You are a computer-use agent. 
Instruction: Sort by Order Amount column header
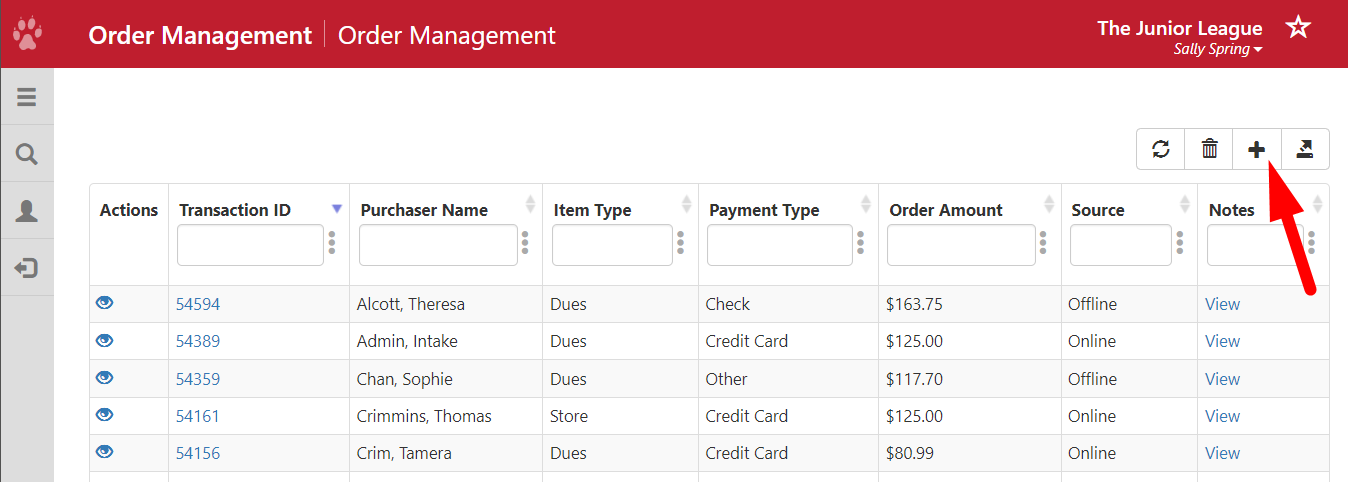pos(946,210)
